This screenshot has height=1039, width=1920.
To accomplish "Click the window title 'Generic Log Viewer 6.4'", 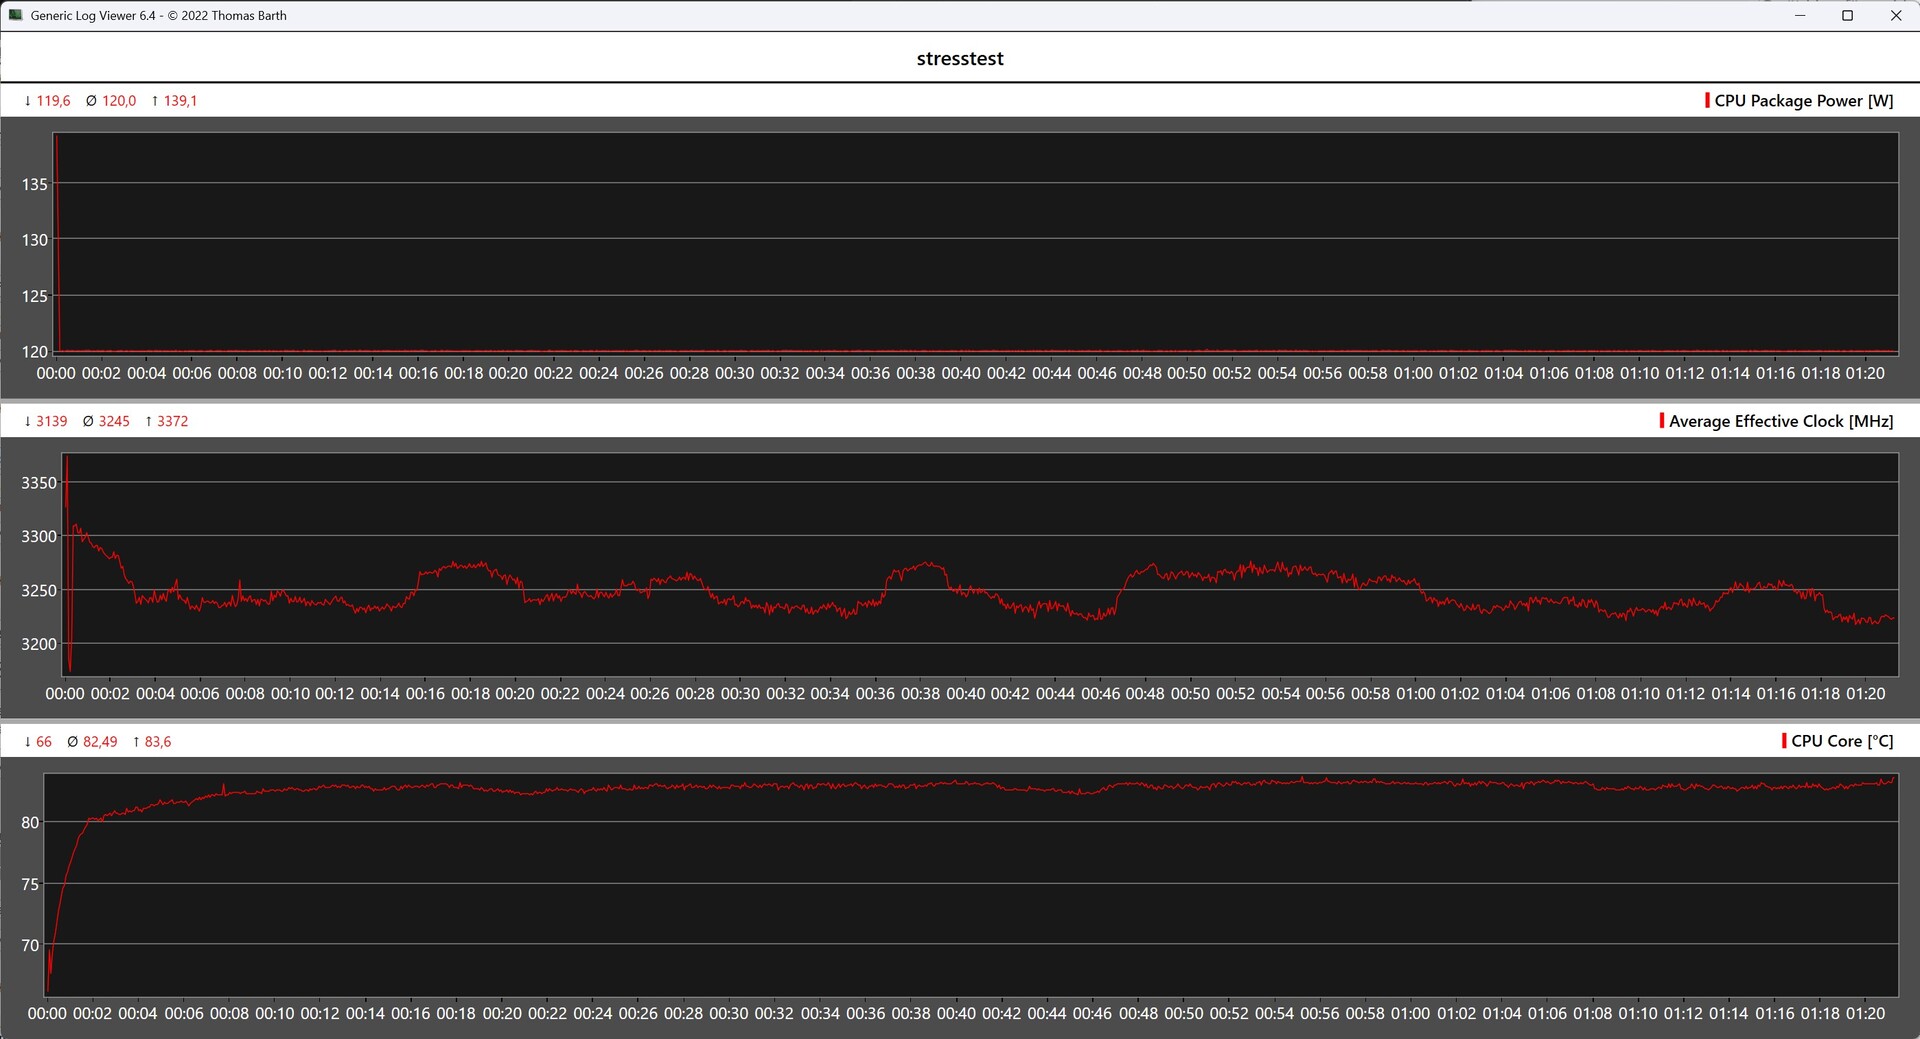I will 93,15.
